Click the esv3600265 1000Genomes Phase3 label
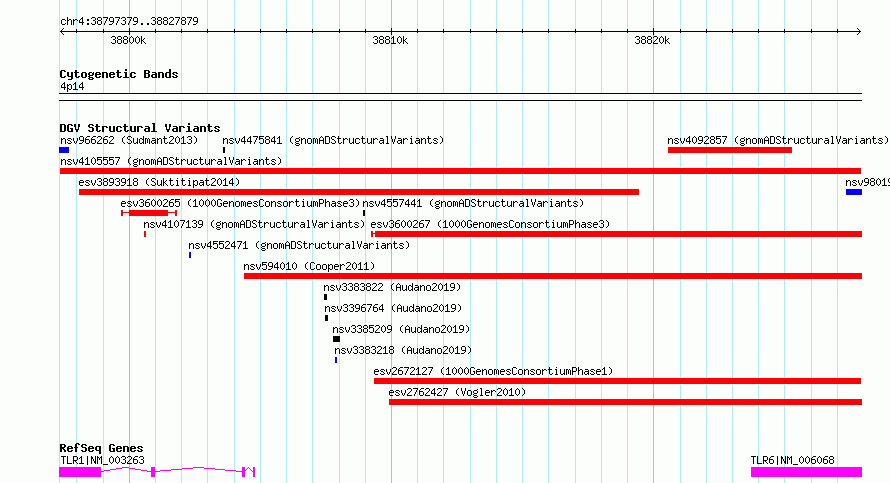The height and width of the screenshot is (483, 890). coord(240,203)
